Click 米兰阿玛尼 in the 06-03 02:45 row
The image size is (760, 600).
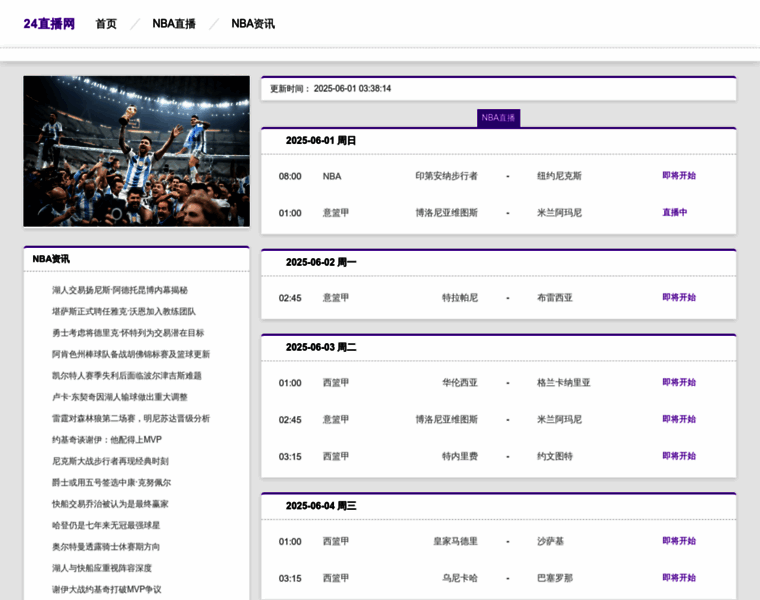point(559,420)
